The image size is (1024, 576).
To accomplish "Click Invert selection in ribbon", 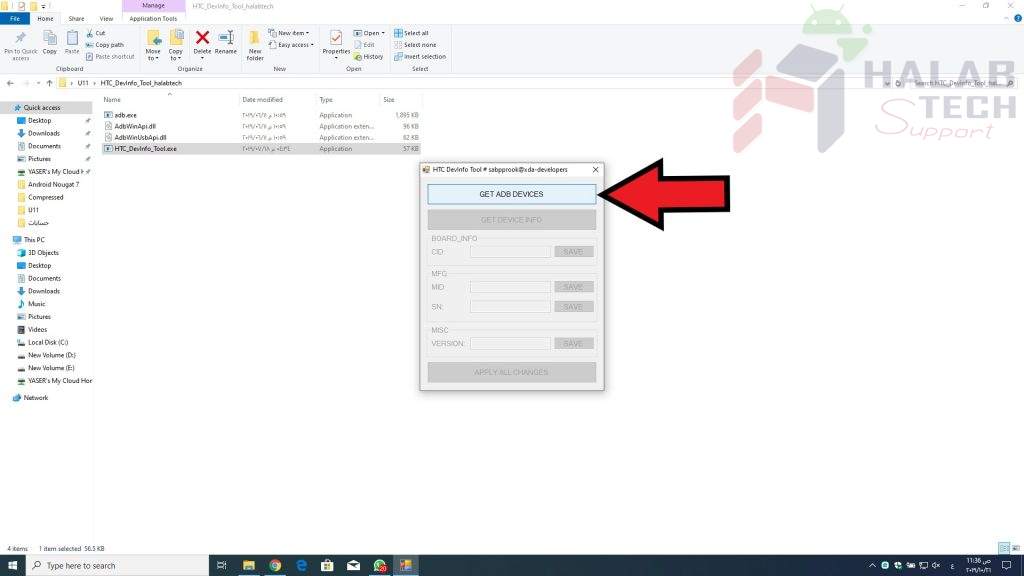I will (x=420, y=57).
